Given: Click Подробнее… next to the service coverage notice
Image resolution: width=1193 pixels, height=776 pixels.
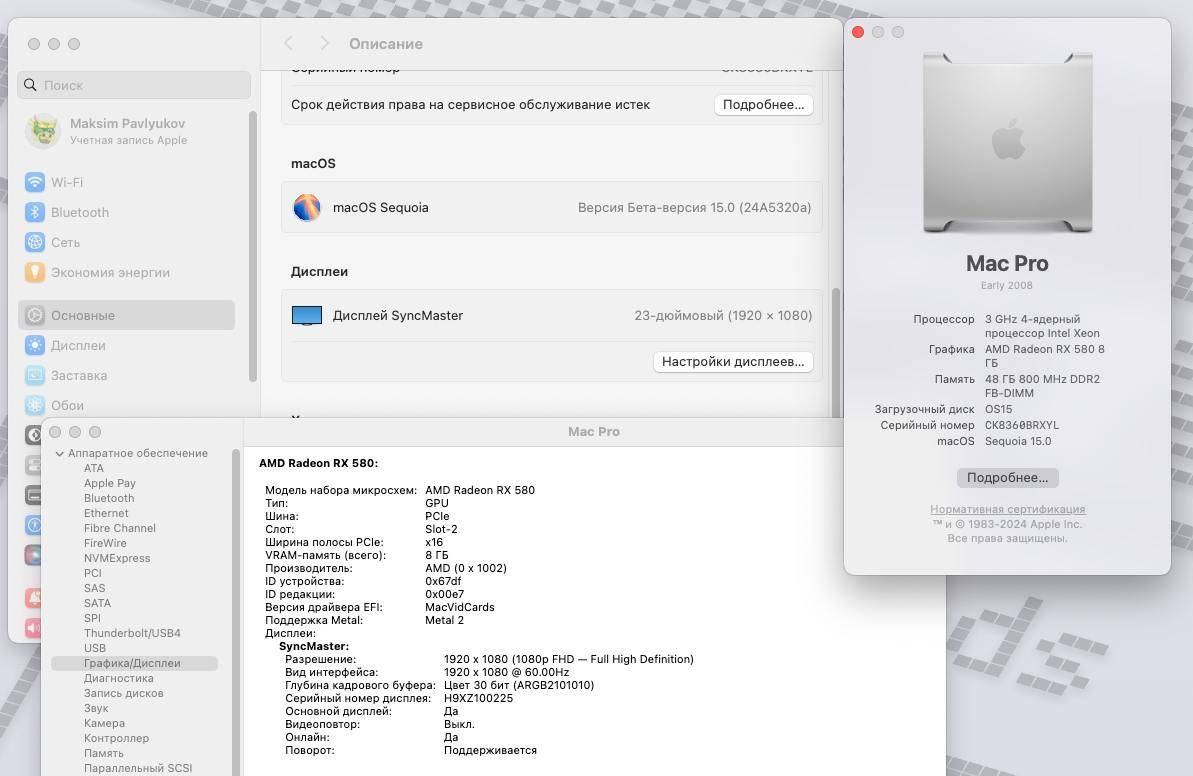Looking at the screenshot, I should (763, 105).
